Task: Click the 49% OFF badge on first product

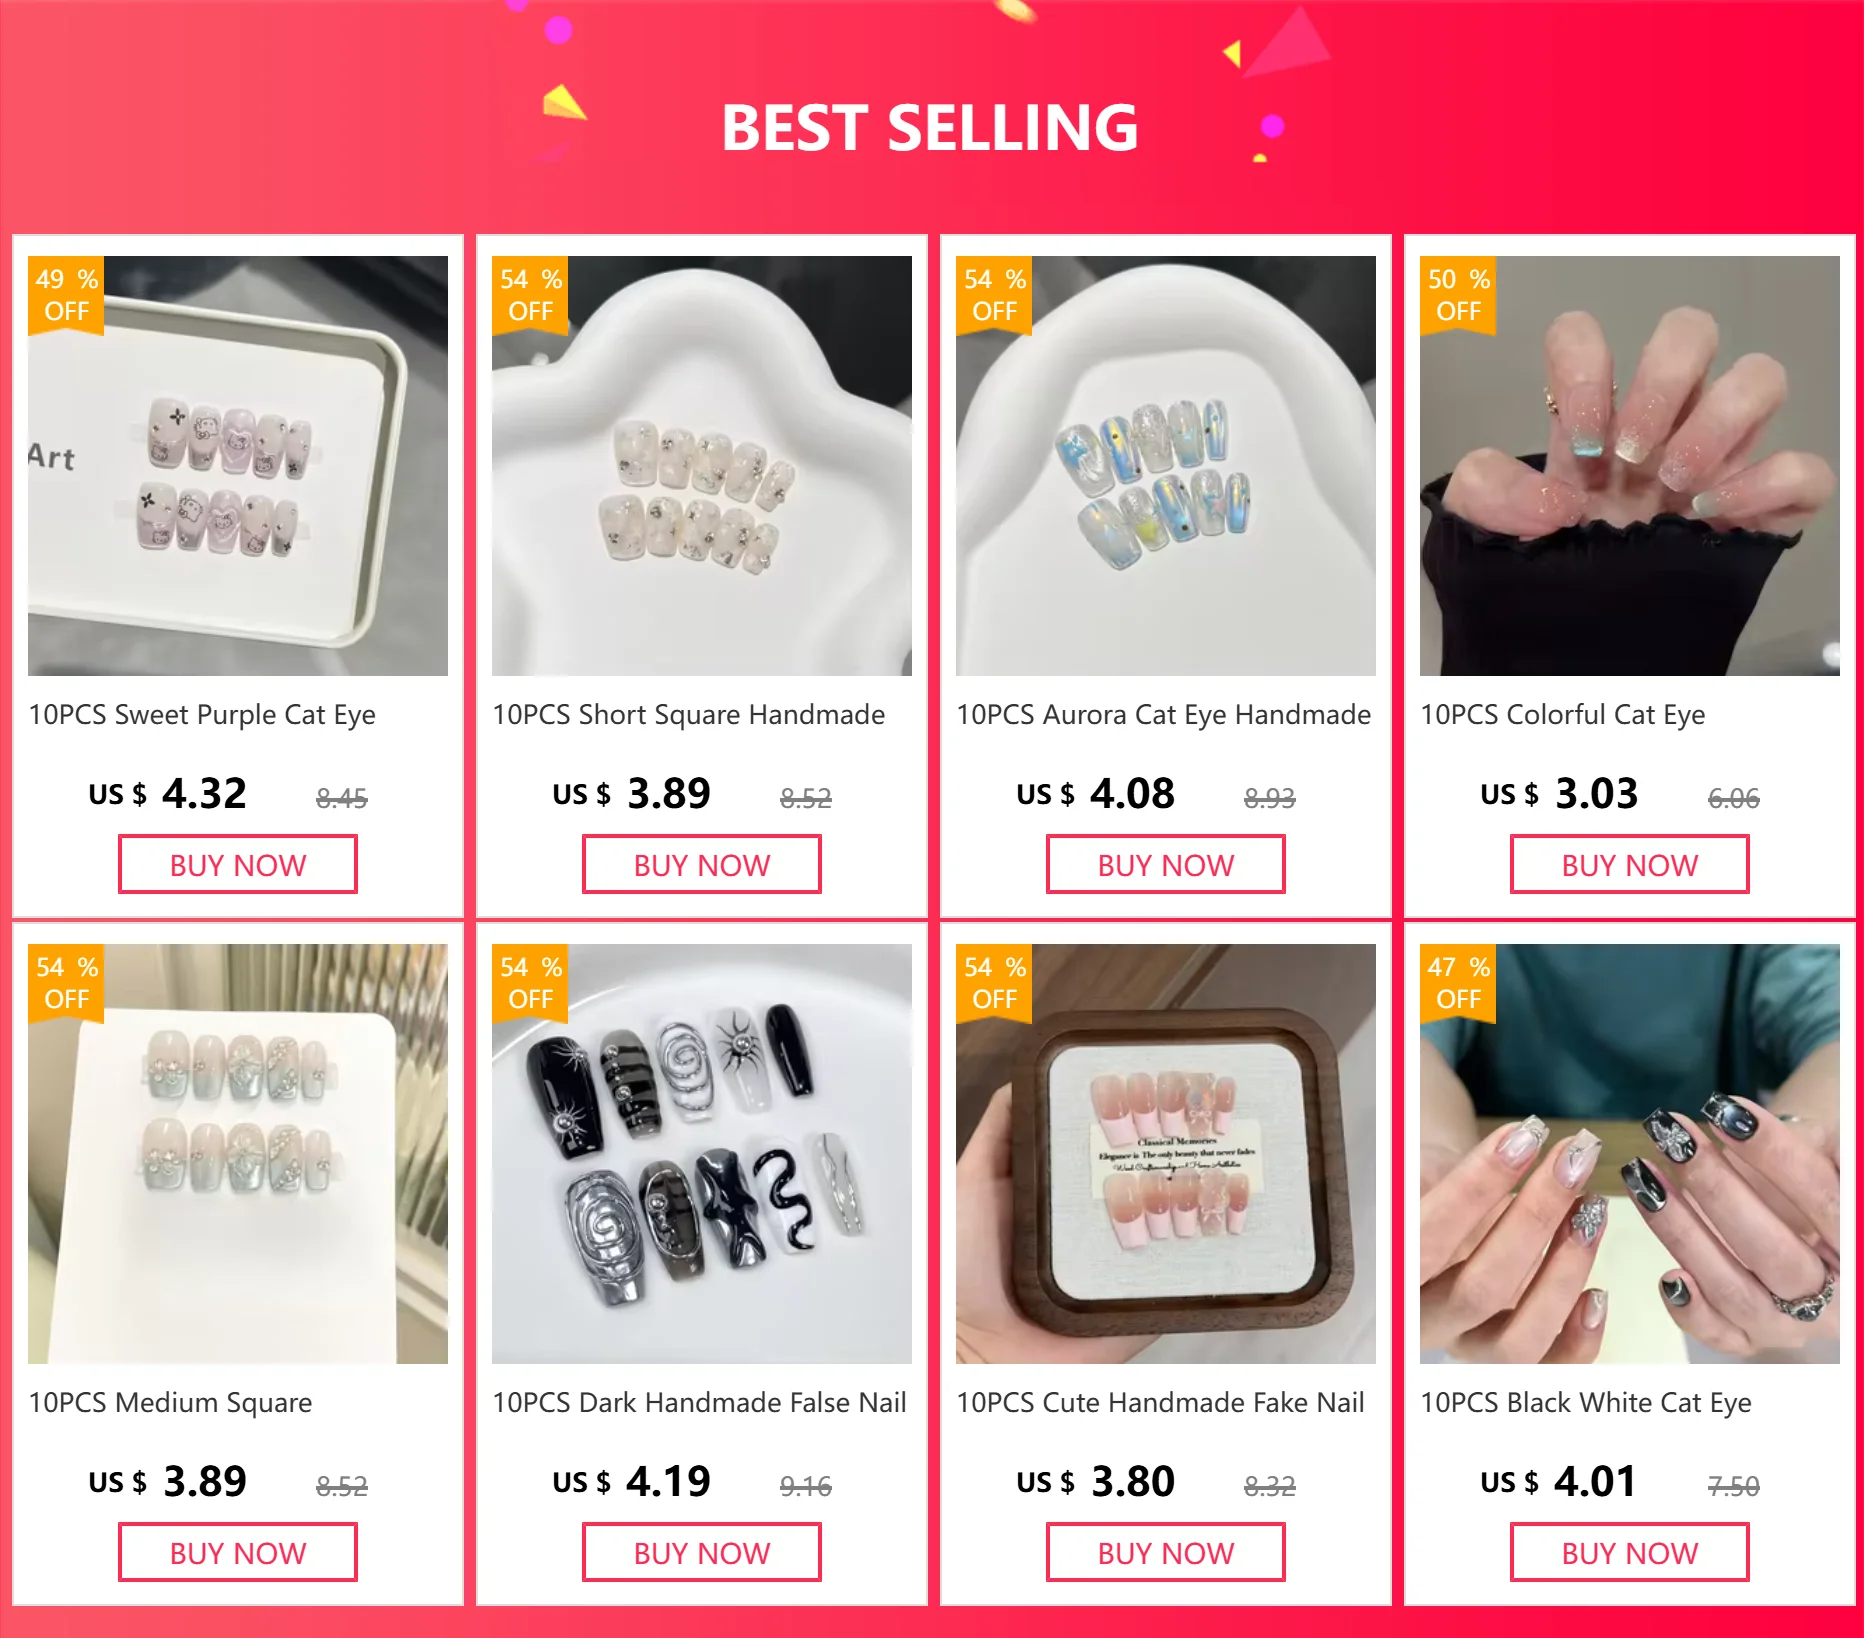Action: point(66,295)
